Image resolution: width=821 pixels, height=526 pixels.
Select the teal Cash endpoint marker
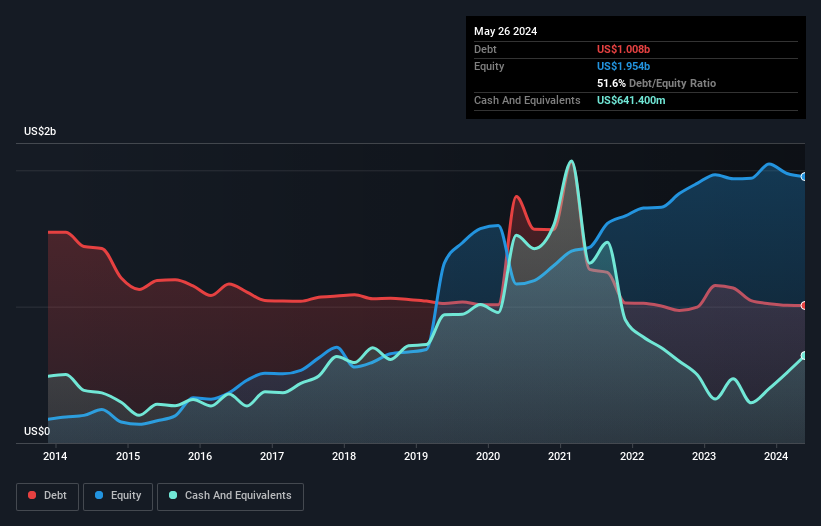pyautogui.click(x=804, y=356)
